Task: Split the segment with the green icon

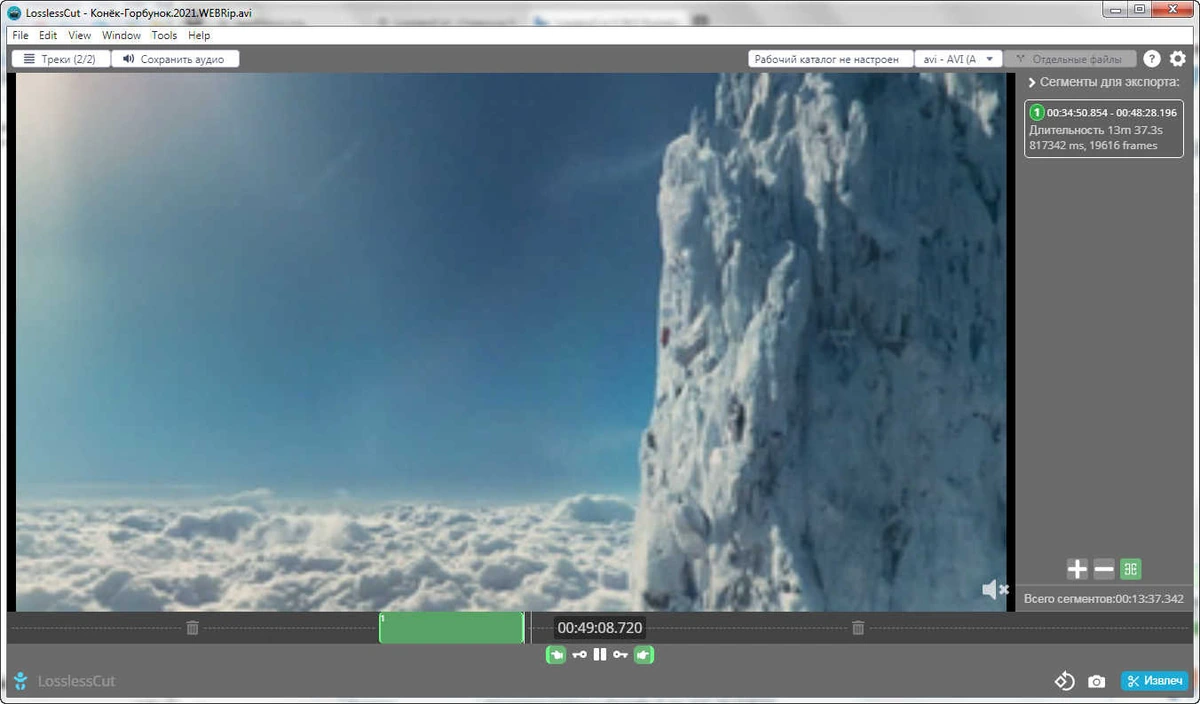Action: point(1131,569)
